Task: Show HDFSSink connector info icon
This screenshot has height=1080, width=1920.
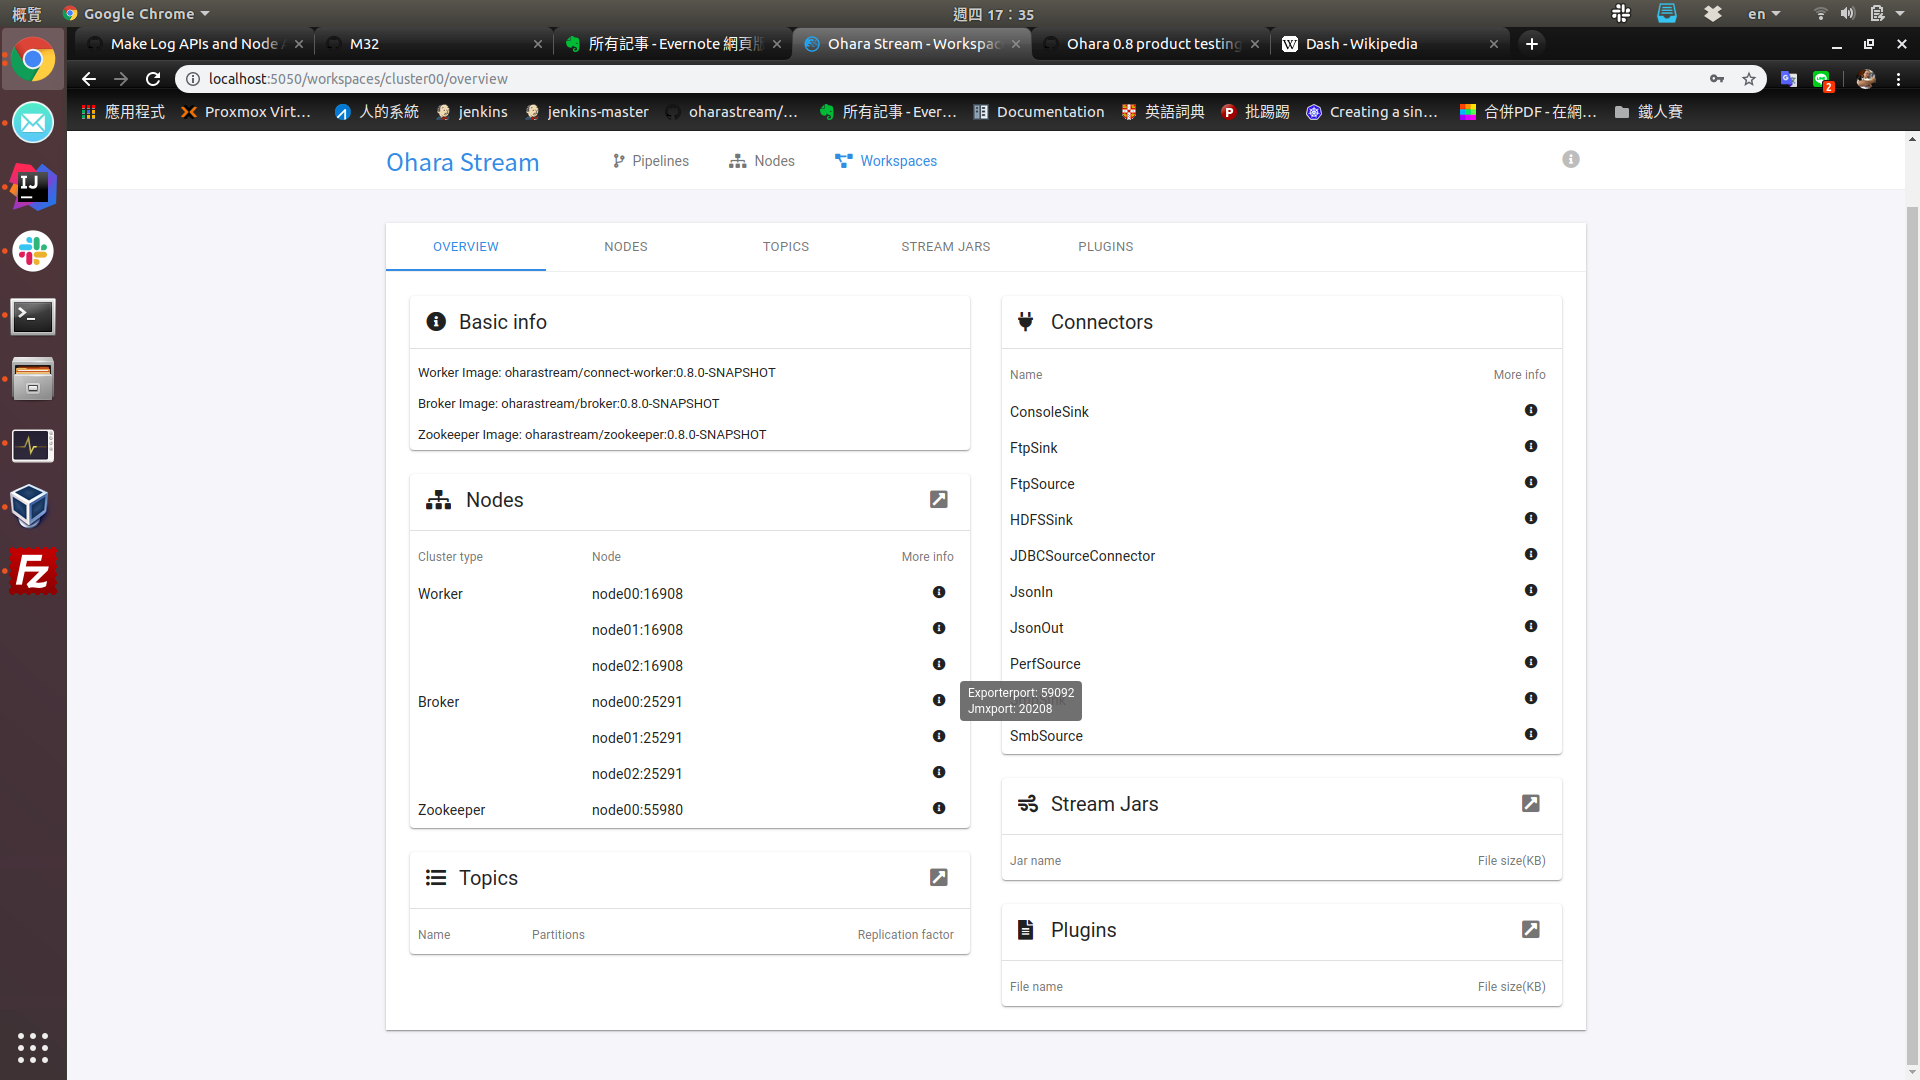Action: 1531,519
